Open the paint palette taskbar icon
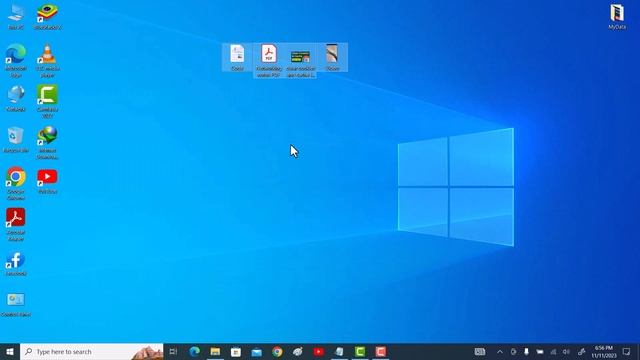This screenshot has width=640, height=360. coord(298,351)
